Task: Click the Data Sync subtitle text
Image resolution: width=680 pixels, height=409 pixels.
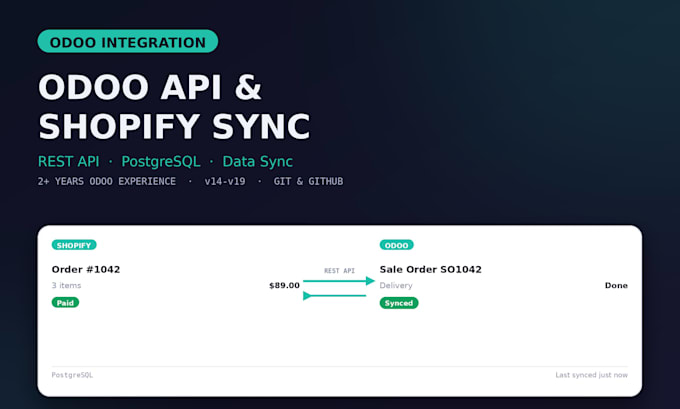Action: 258,161
